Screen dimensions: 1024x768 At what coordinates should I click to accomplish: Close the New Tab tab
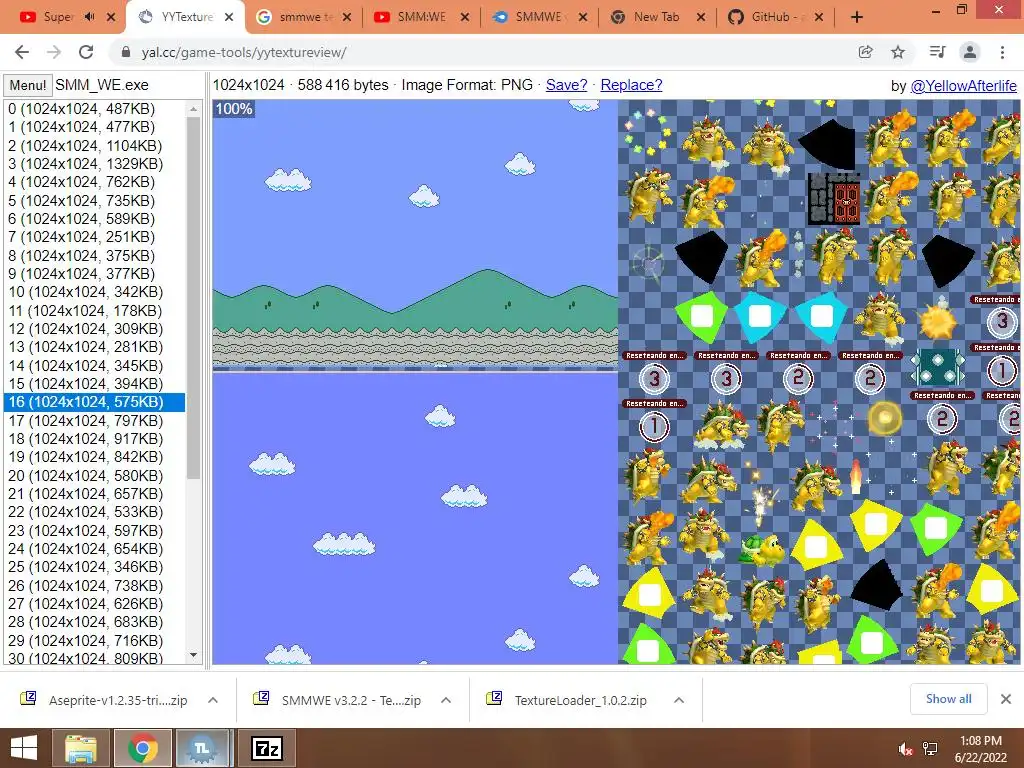(x=701, y=17)
